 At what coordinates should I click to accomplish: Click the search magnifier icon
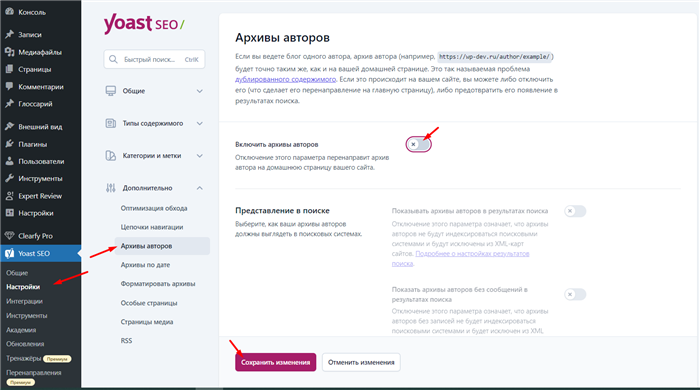(x=113, y=59)
